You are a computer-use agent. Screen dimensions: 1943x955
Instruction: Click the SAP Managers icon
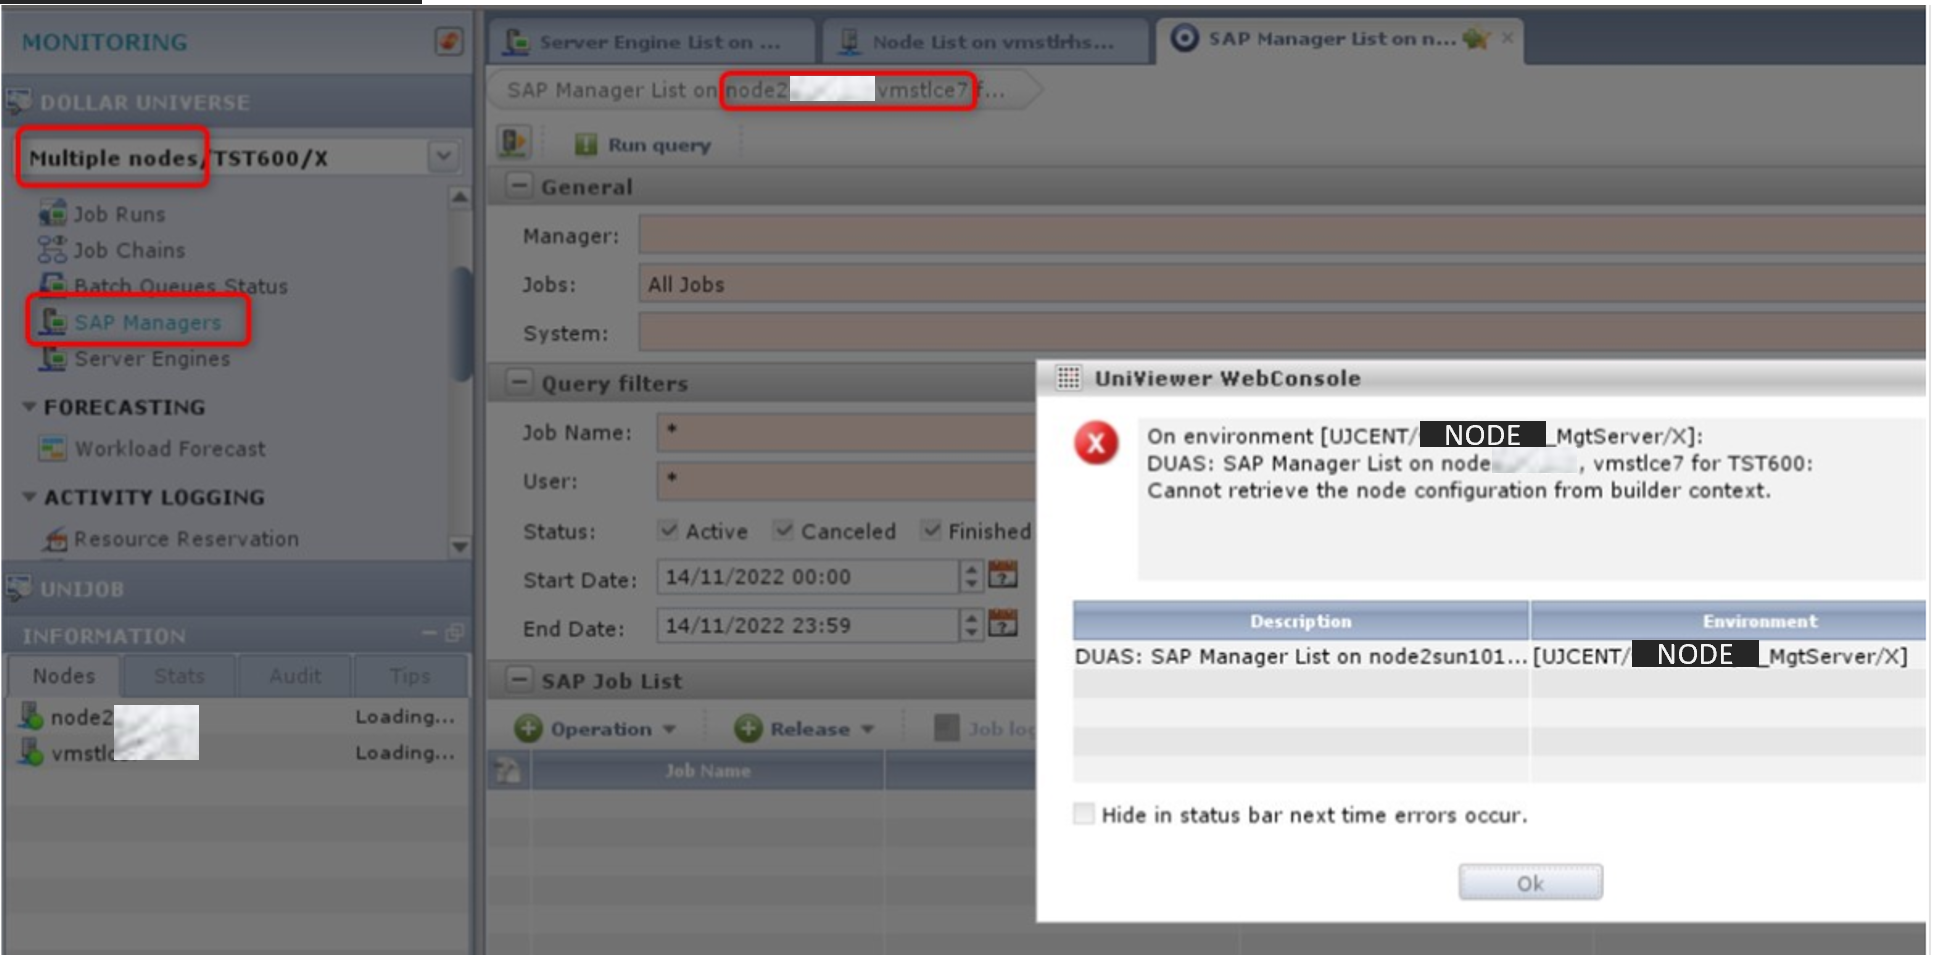(x=53, y=322)
